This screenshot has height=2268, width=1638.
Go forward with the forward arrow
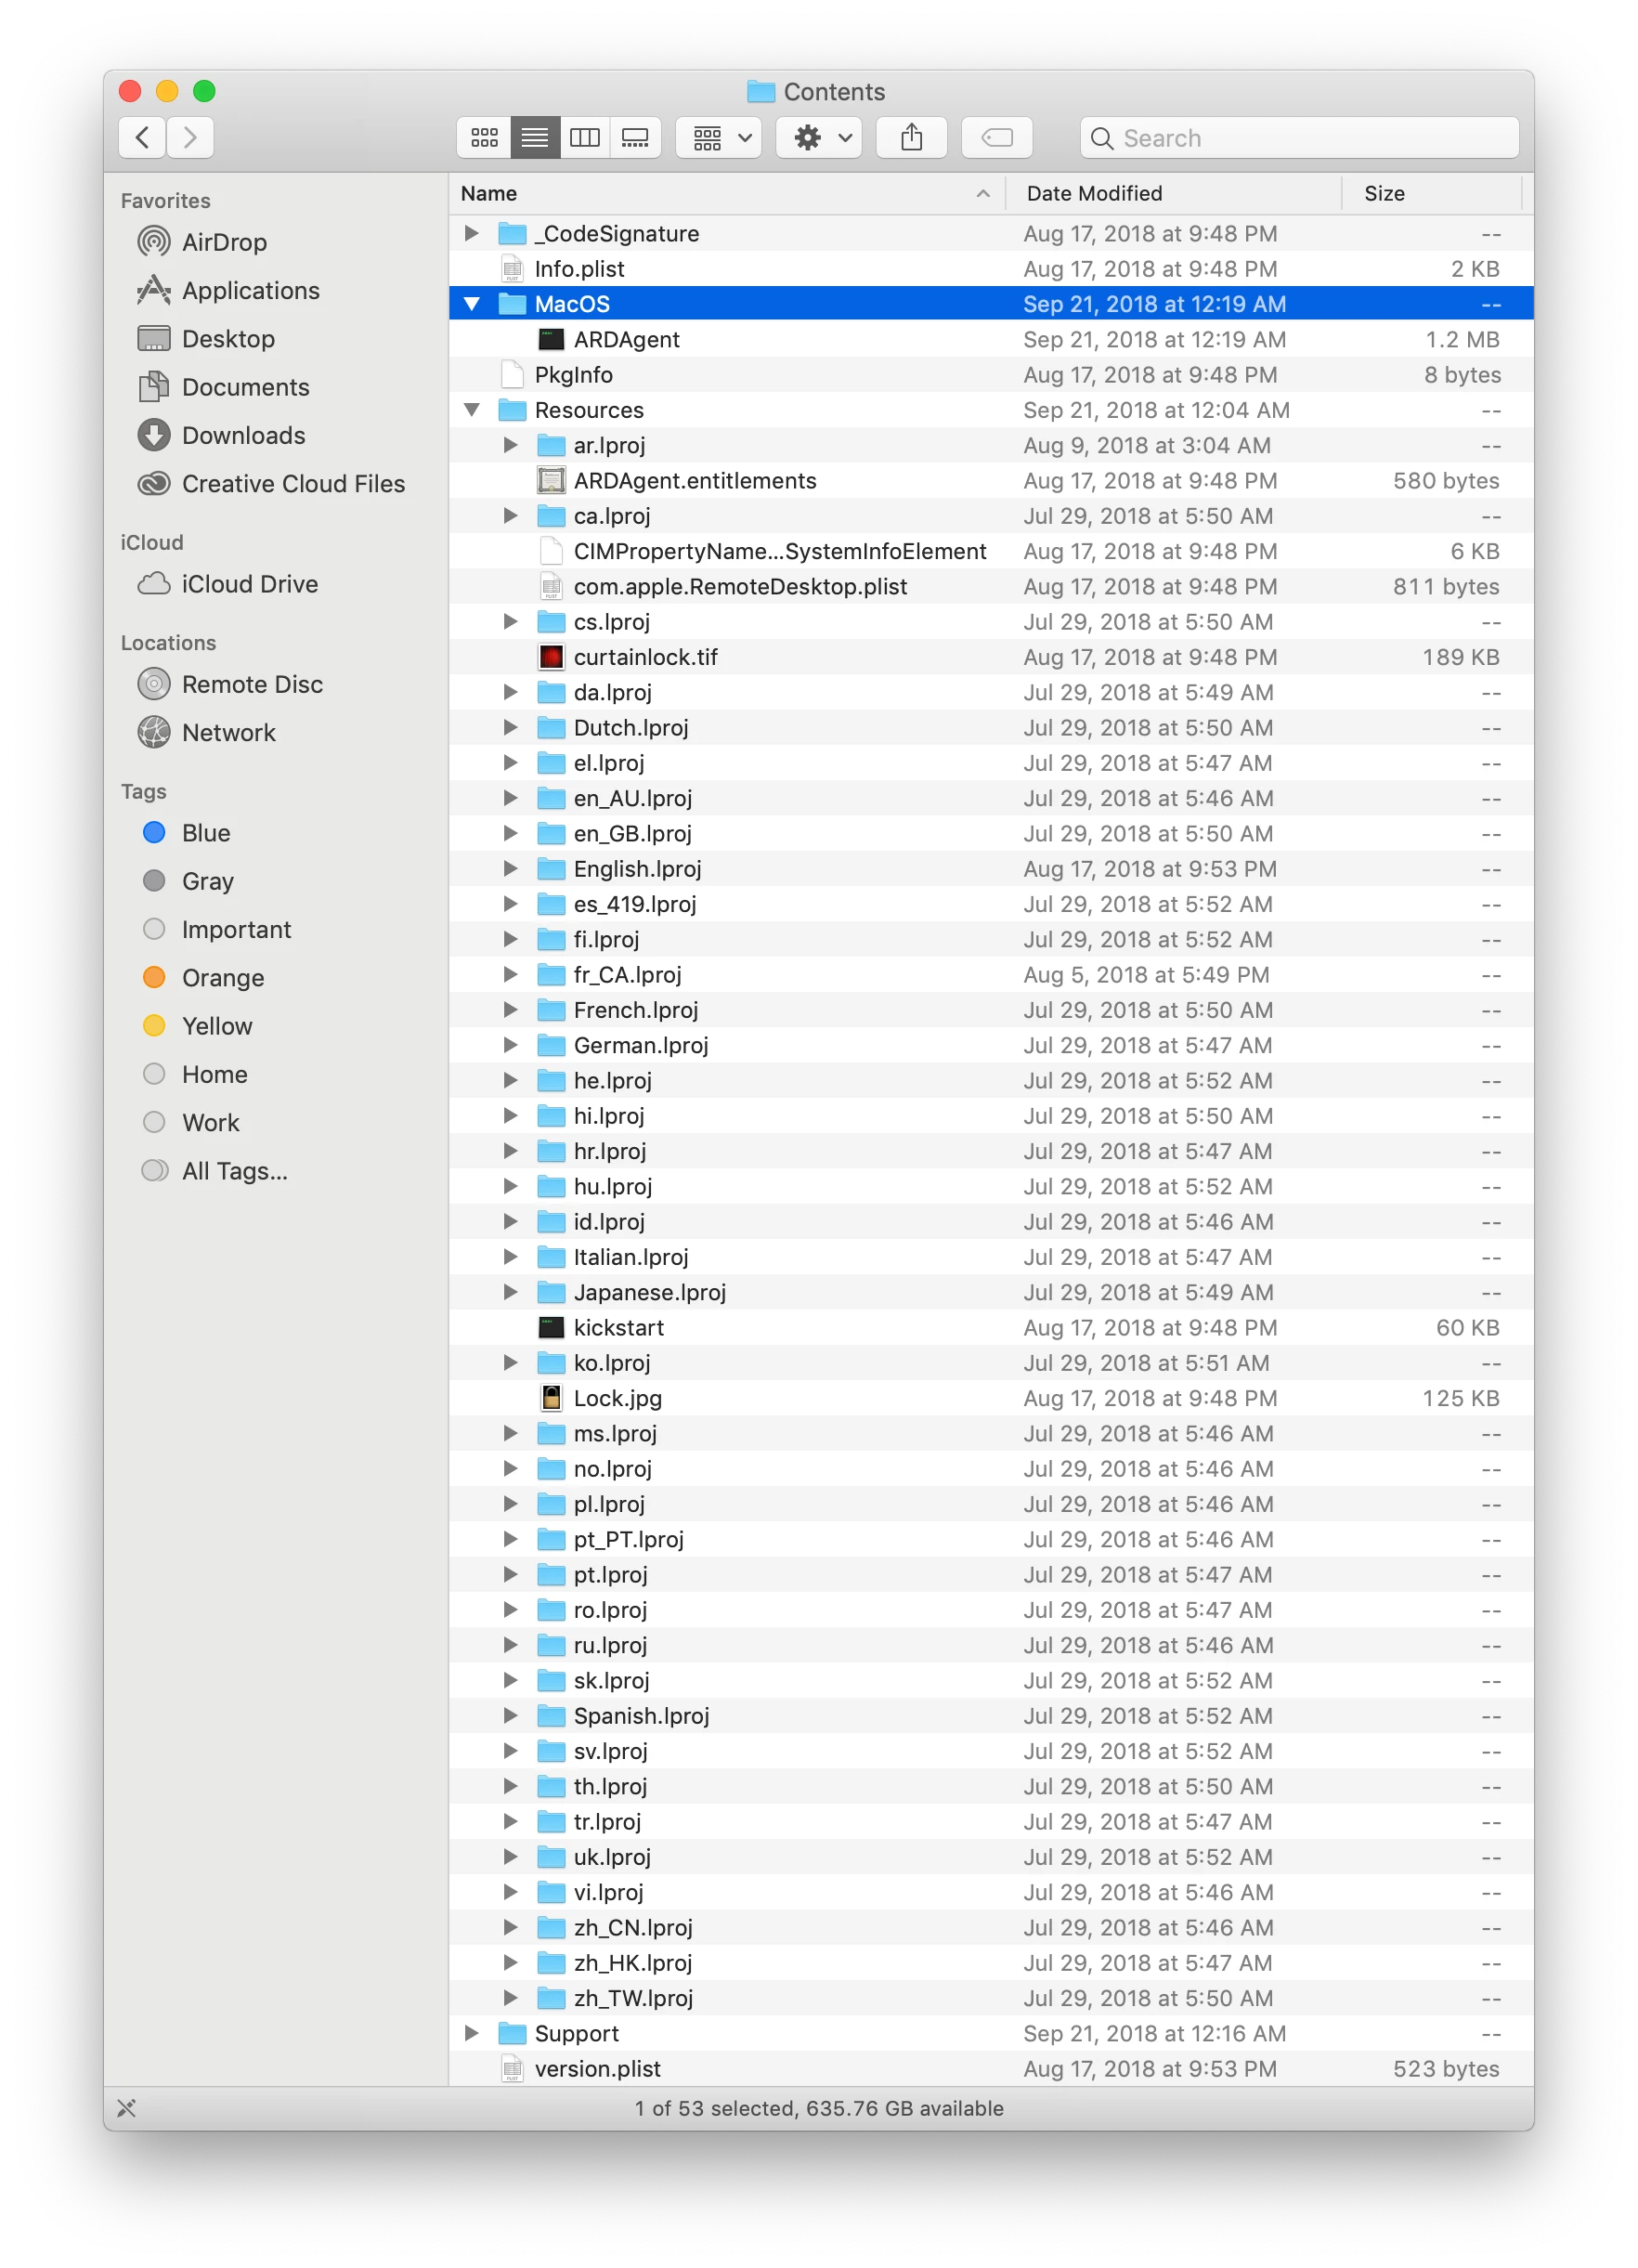click(190, 138)
